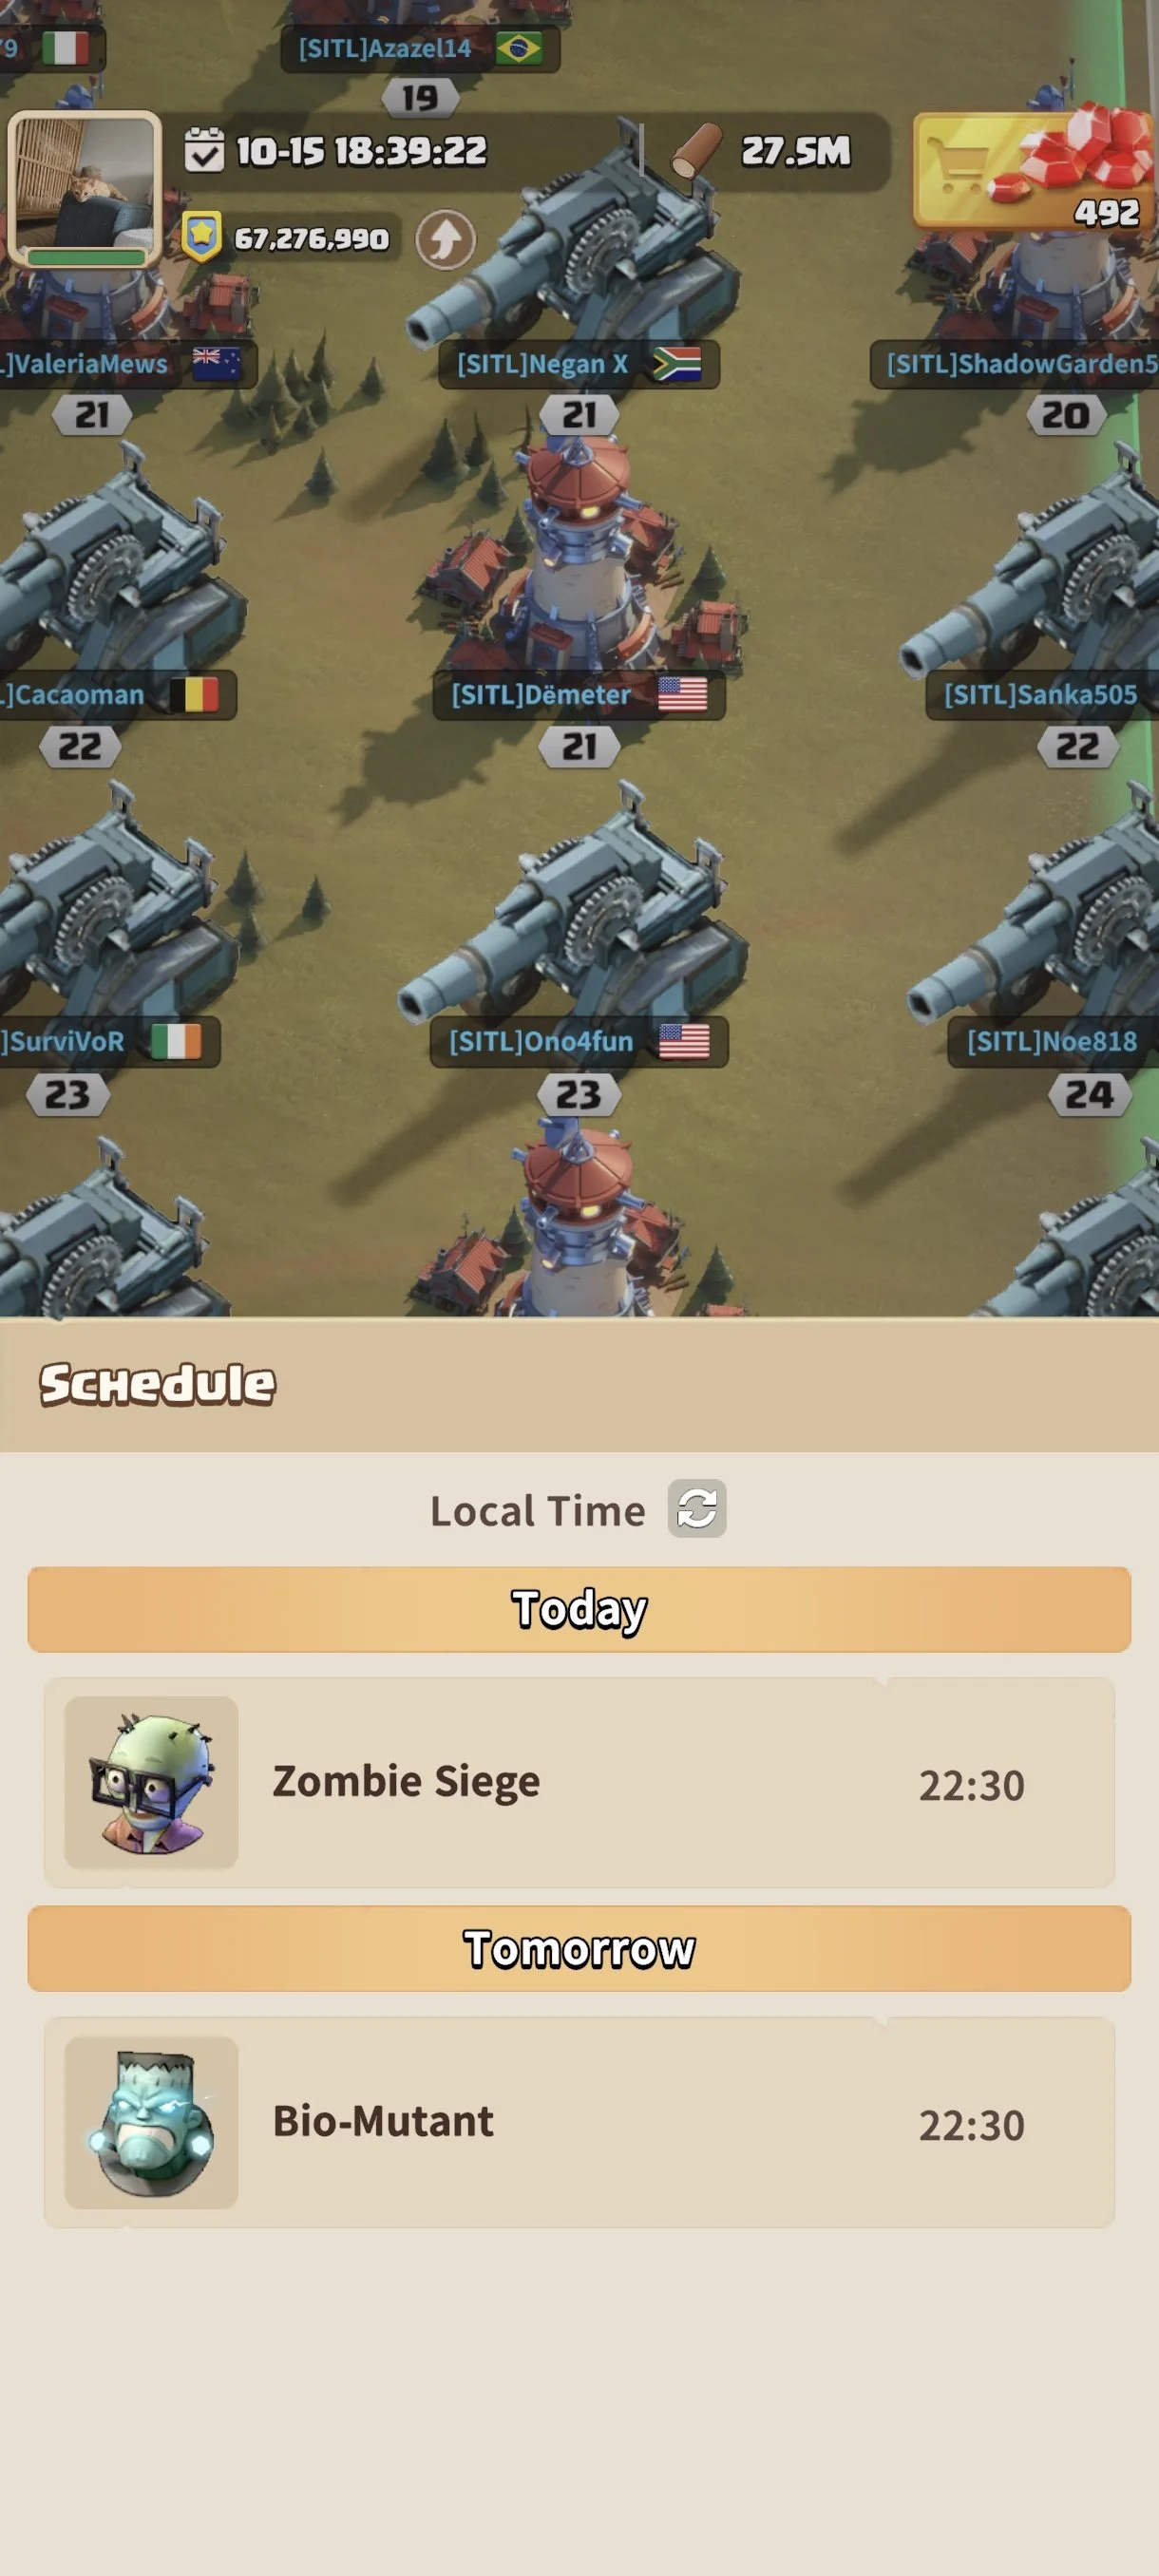Image resolution: width=1159 pixels, height=2576 pixels.
Task: Tap the [SITL]Noe818 nameplate
Action: click(1053, 1042)
